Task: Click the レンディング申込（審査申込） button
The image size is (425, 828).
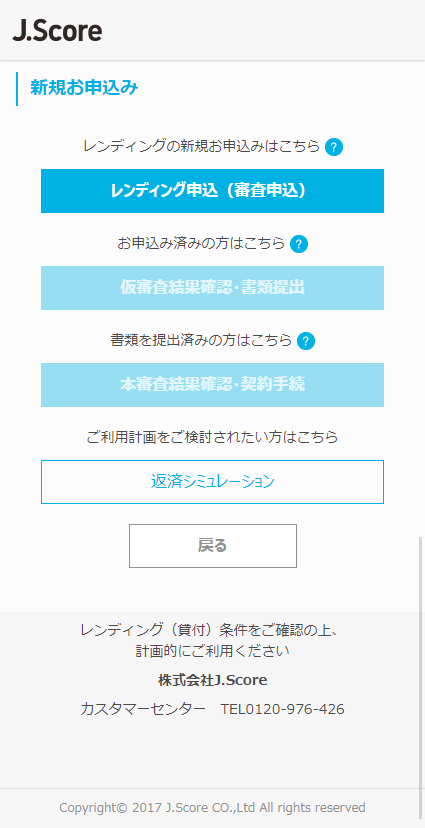Action: (212, 191)
